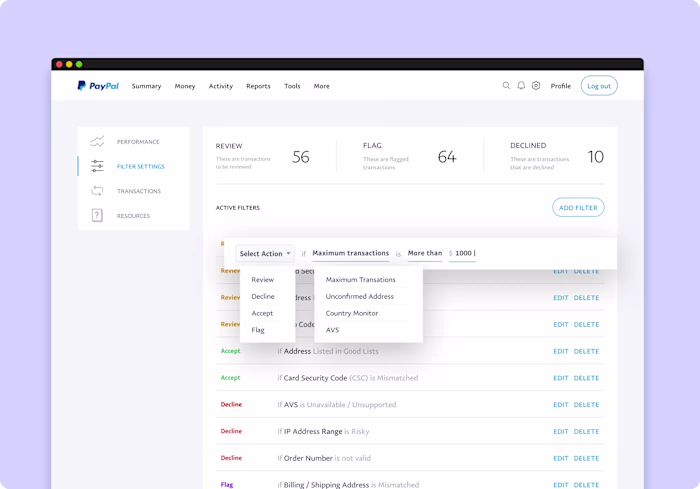This screenshot has height=489, width=700.
Task: Click the Filter Settings sliders icon
Action: pyautogui.click(x=97, y=166)
